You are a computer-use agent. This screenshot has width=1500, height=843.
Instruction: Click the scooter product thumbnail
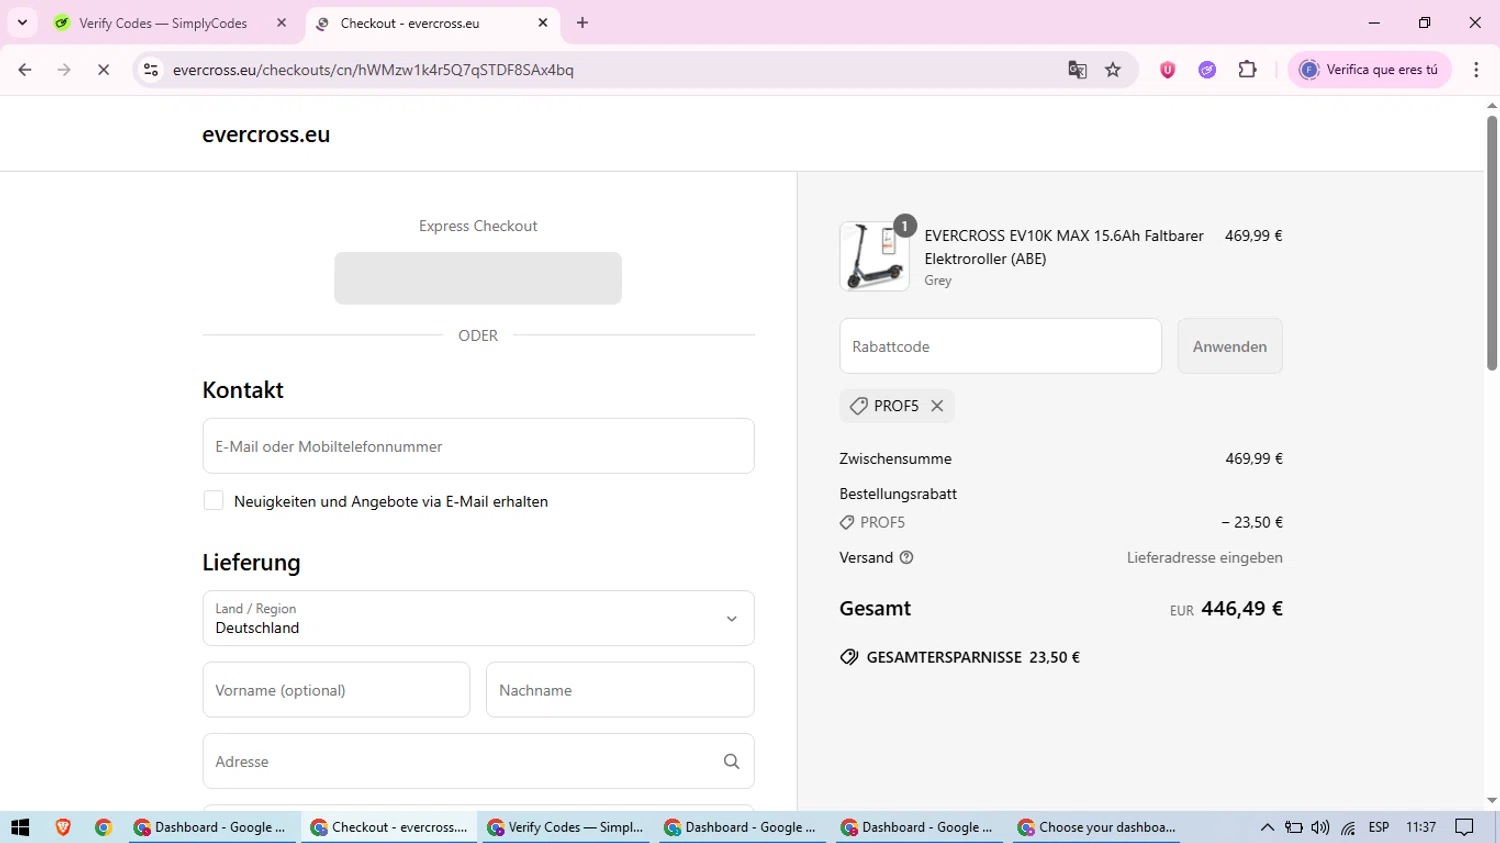[x=874, y=256]
